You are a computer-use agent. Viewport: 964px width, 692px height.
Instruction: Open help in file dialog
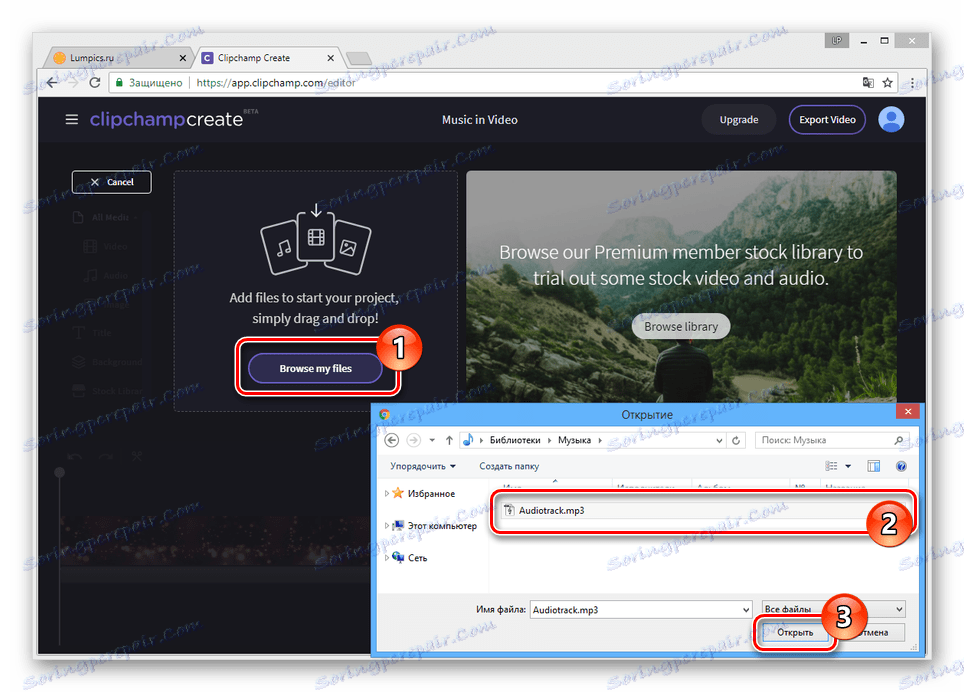pos(901,466)
